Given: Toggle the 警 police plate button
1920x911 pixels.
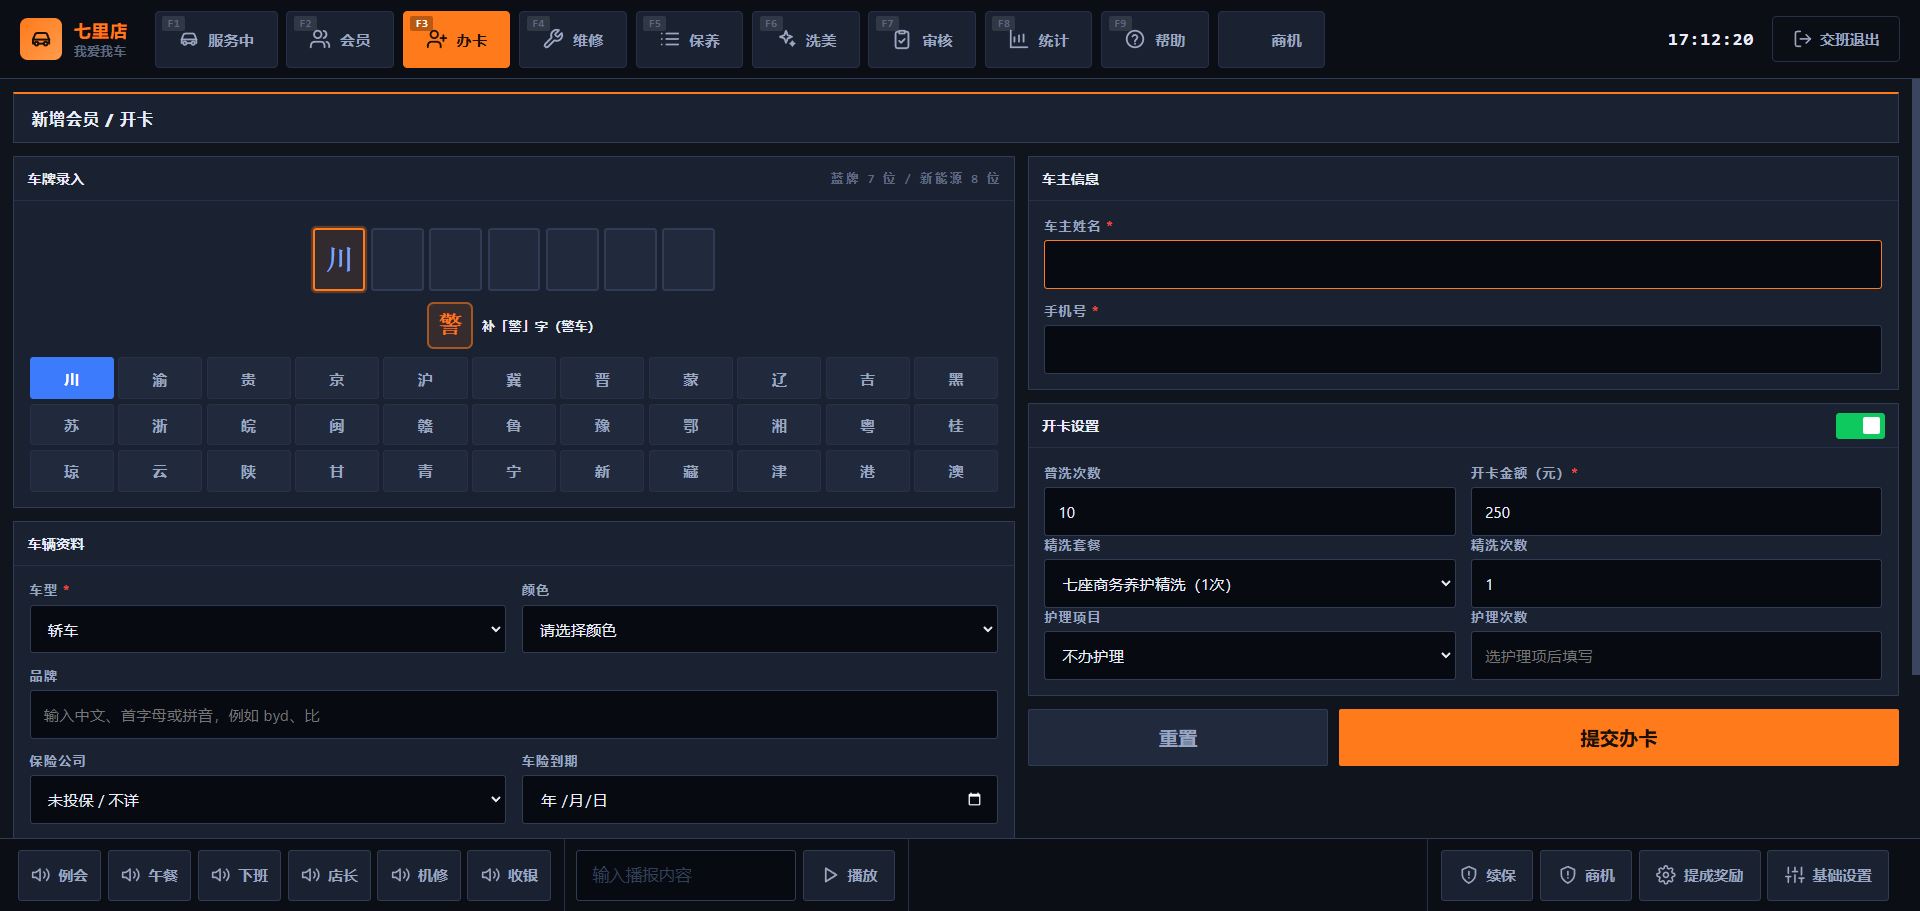Looking at the screenshot, I should tap(450, 325).
